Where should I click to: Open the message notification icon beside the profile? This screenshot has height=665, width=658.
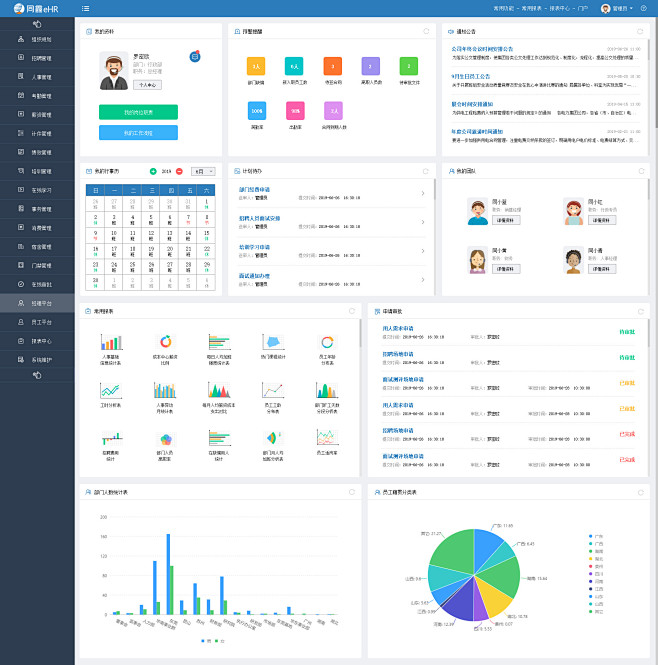(x=195, y=56)
